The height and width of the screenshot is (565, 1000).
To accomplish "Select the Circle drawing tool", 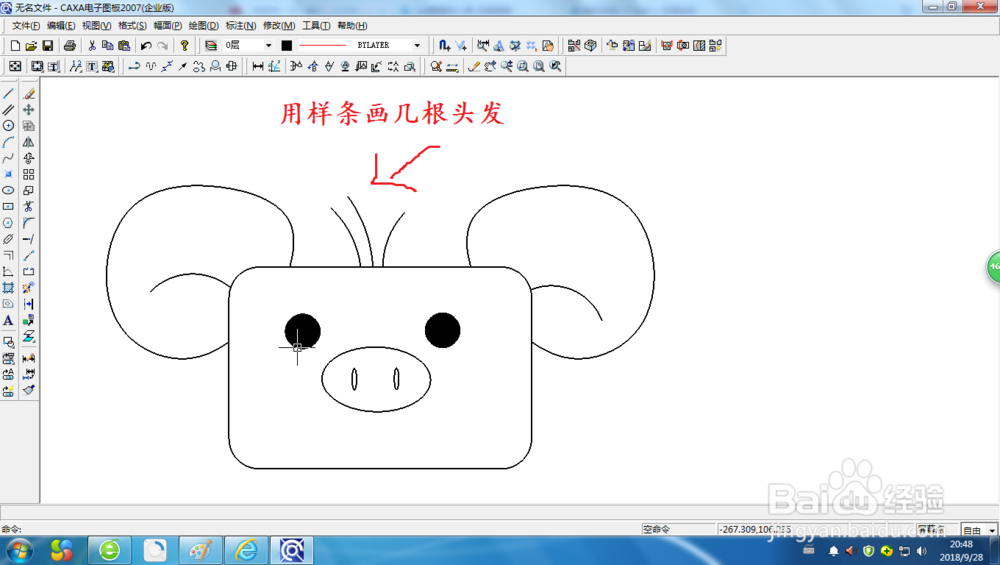I will coord(8,126).
